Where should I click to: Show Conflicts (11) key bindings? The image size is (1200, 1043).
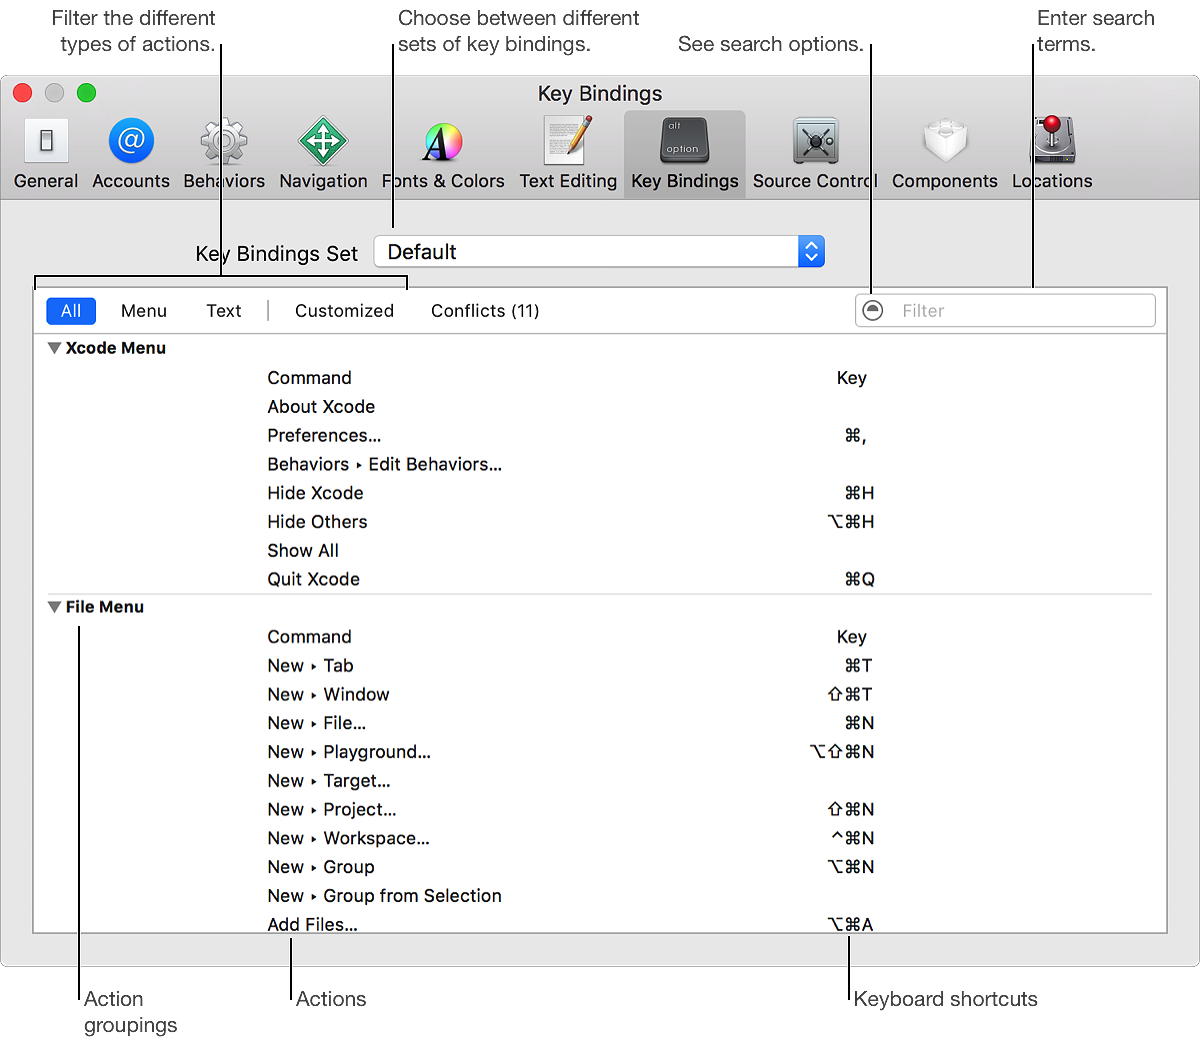[485, 311]
